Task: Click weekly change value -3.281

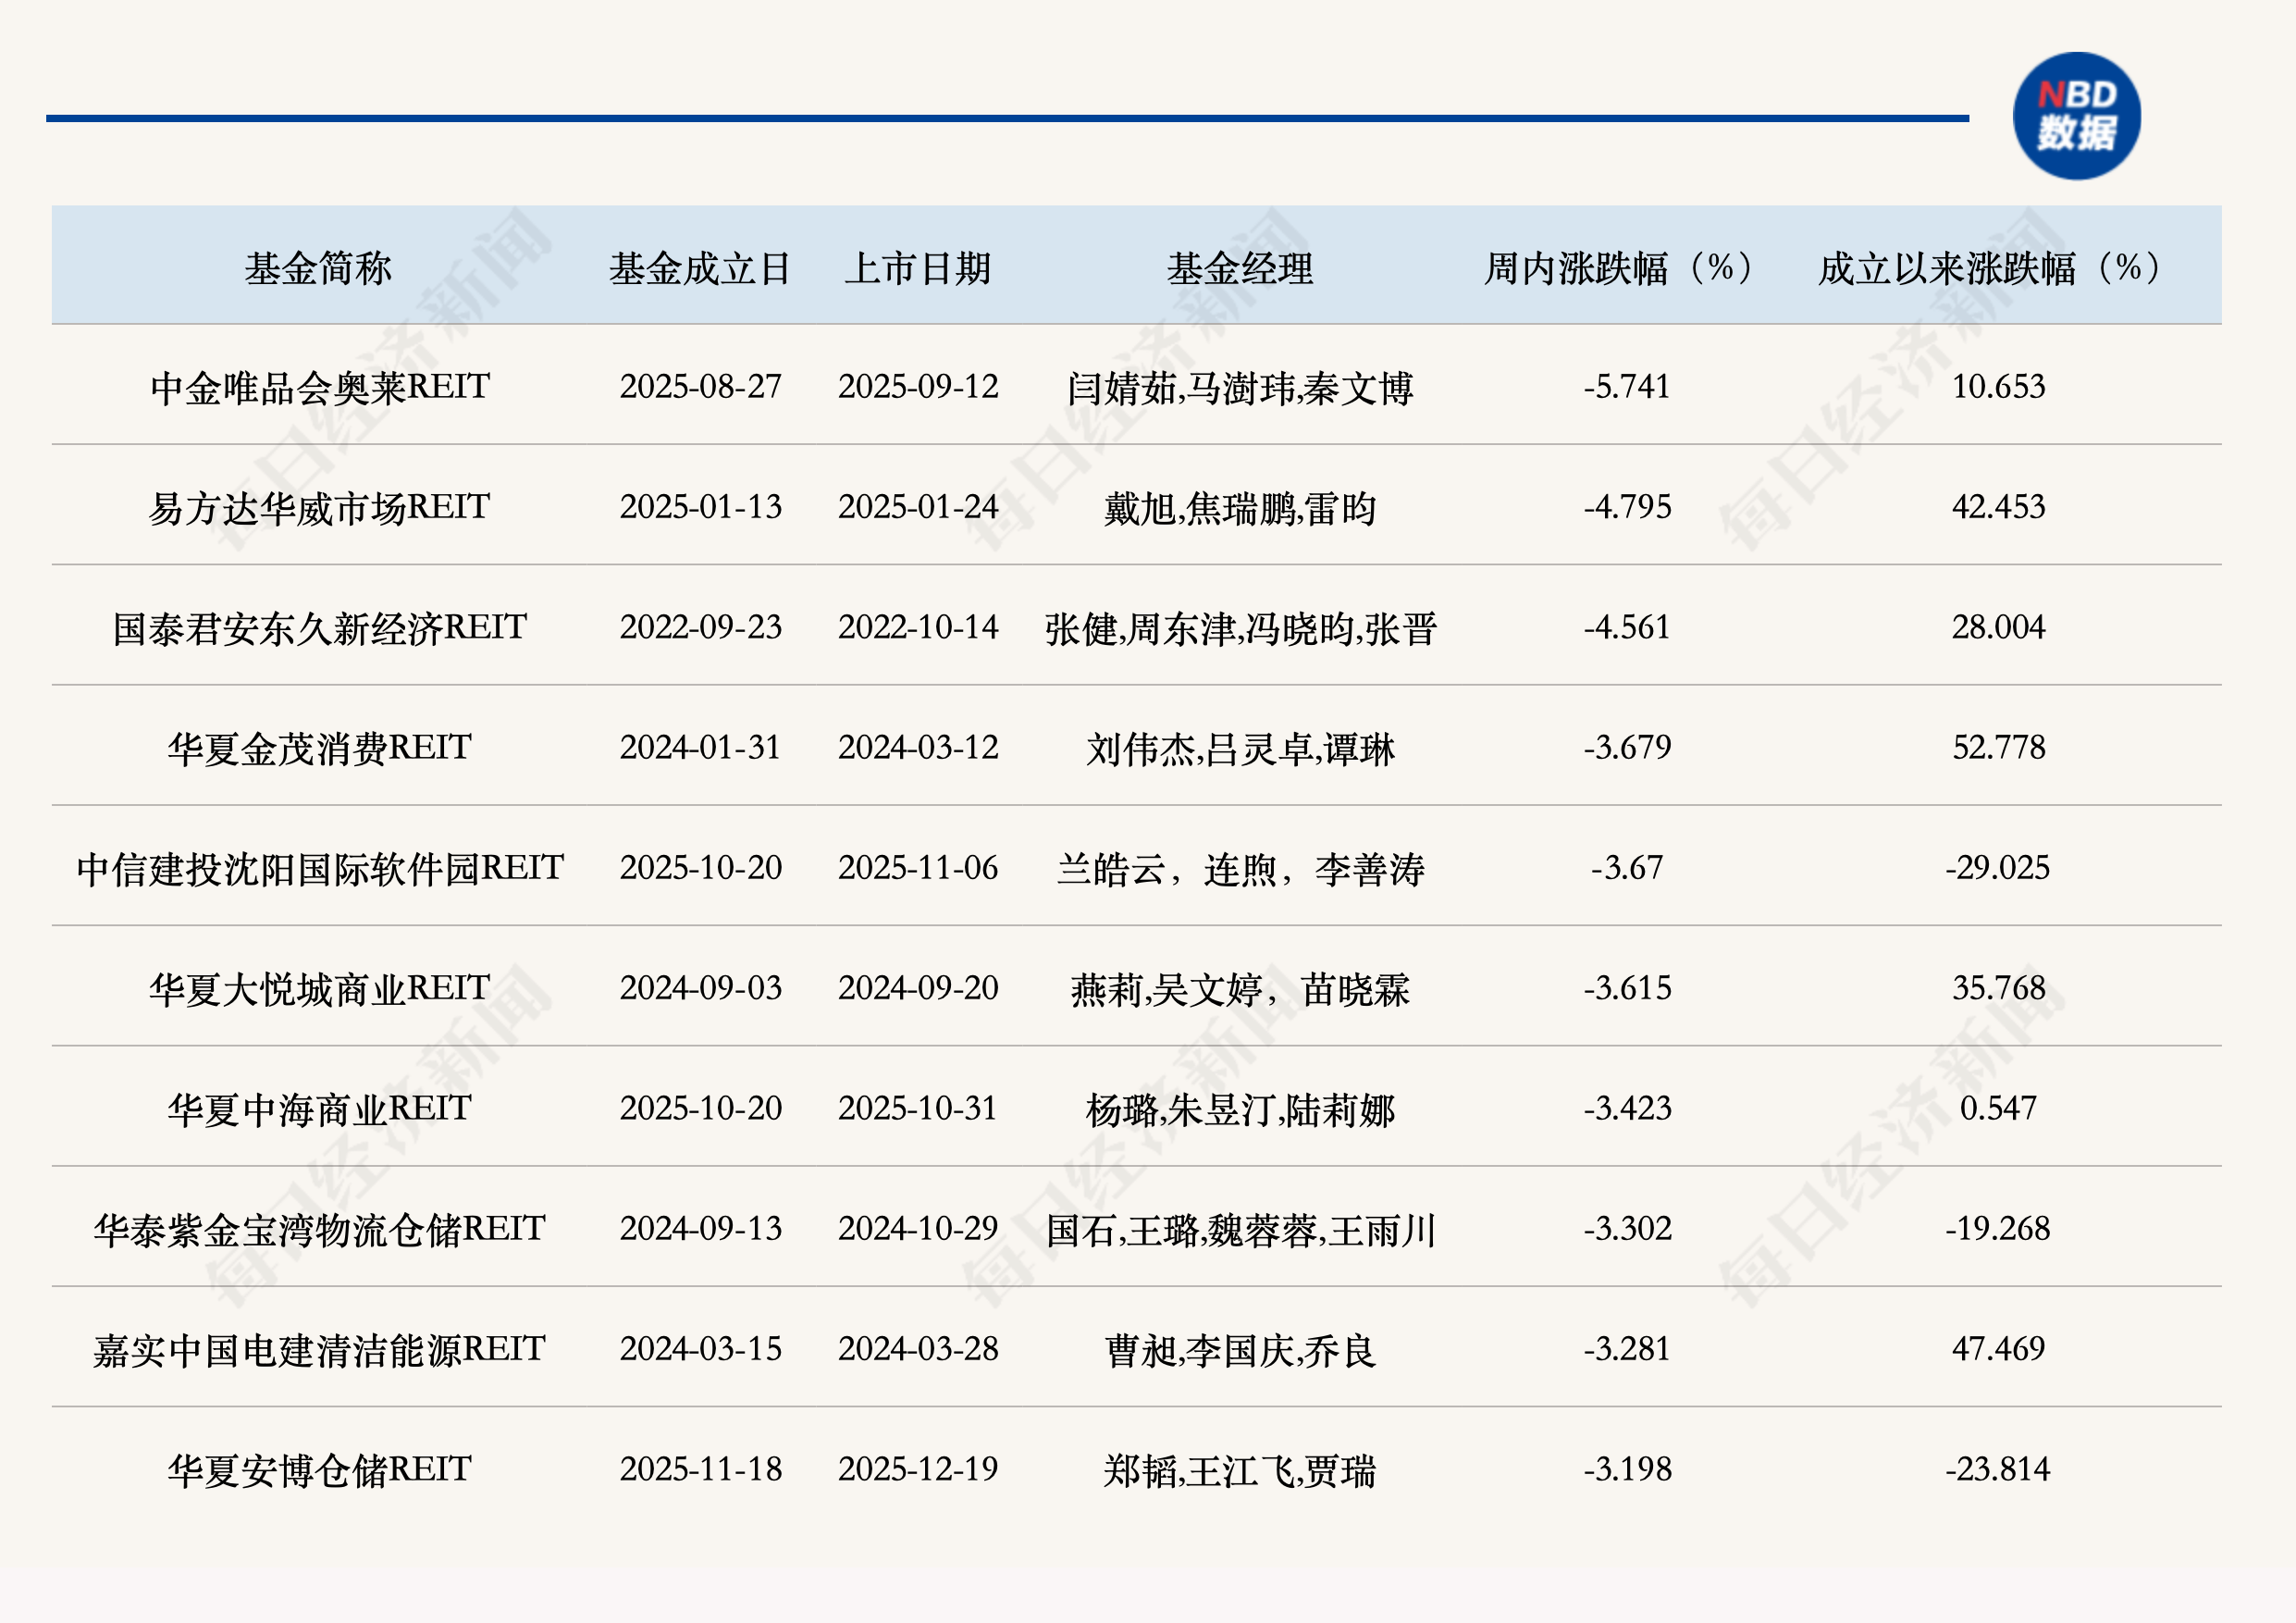Action: coord(1627,1348)
